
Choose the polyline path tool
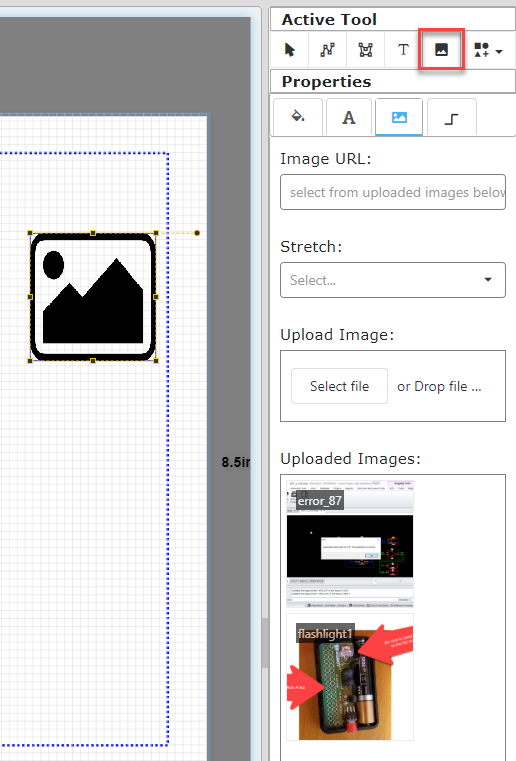point(328,50)
